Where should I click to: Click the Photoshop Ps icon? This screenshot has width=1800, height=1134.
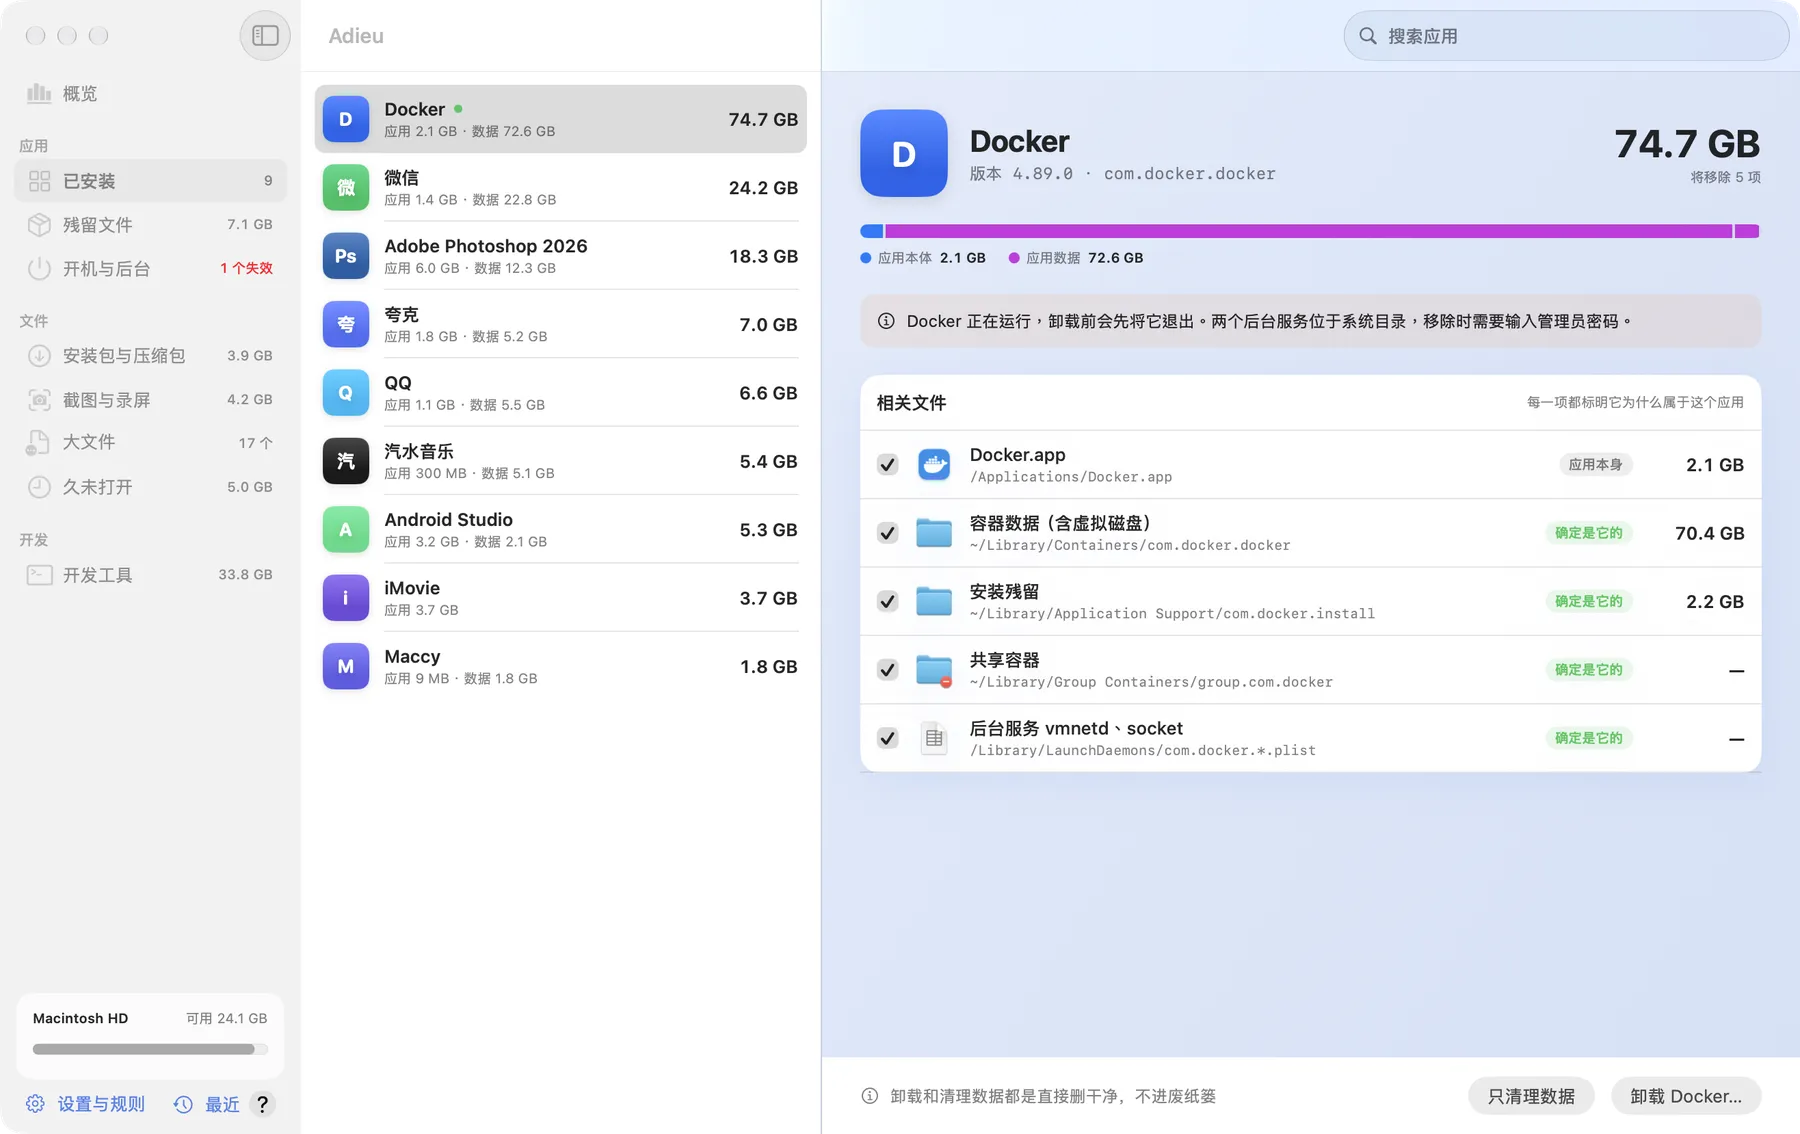[x=346, y=256]
